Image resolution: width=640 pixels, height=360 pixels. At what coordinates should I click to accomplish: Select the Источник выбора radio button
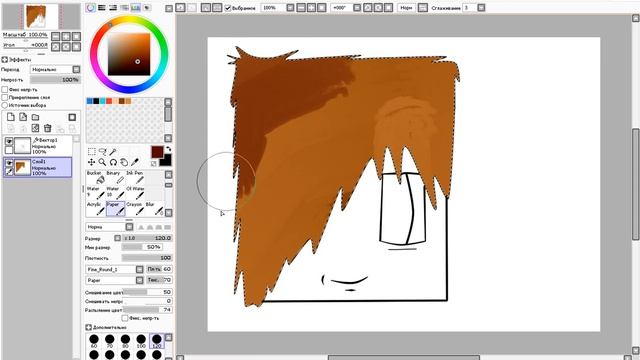tap(4, 105)
